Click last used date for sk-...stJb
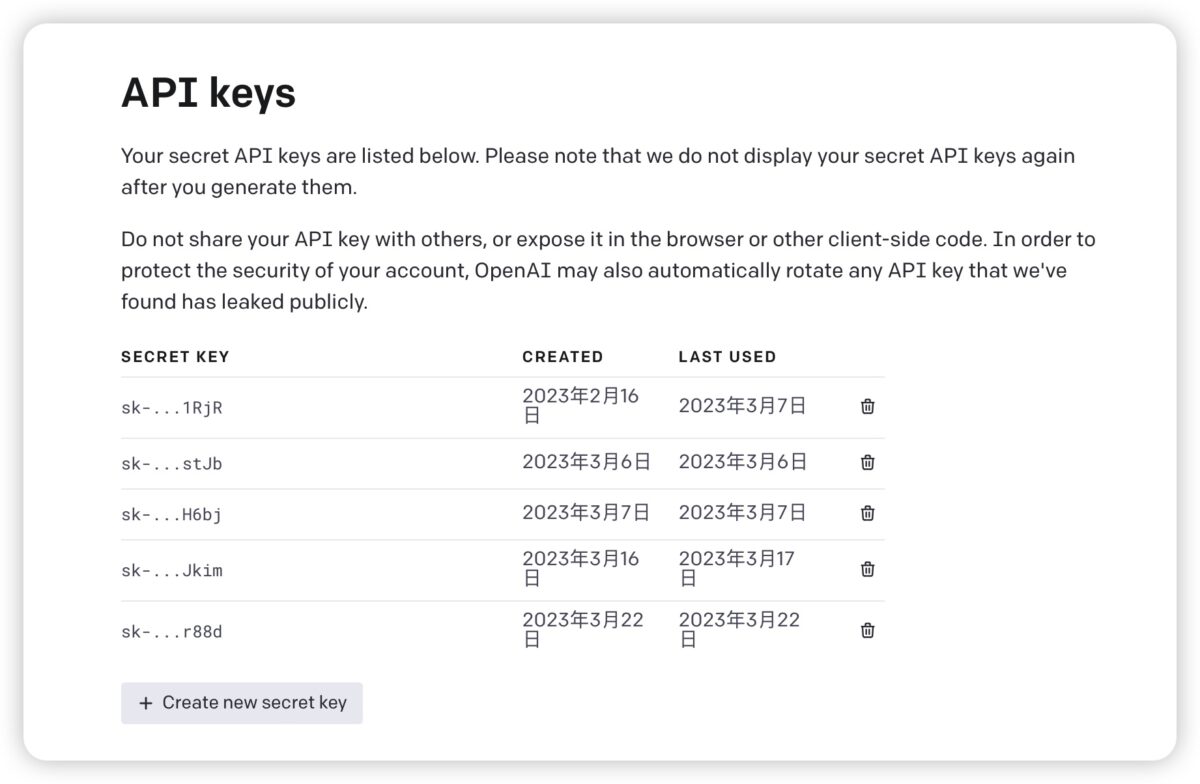This screenshot has height=784, width=1200. point(743,462)
